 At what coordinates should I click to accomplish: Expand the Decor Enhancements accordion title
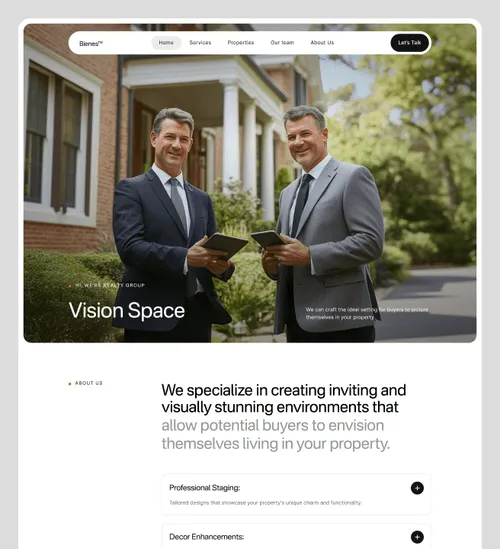pyautogui.click(x=207, y=537)
